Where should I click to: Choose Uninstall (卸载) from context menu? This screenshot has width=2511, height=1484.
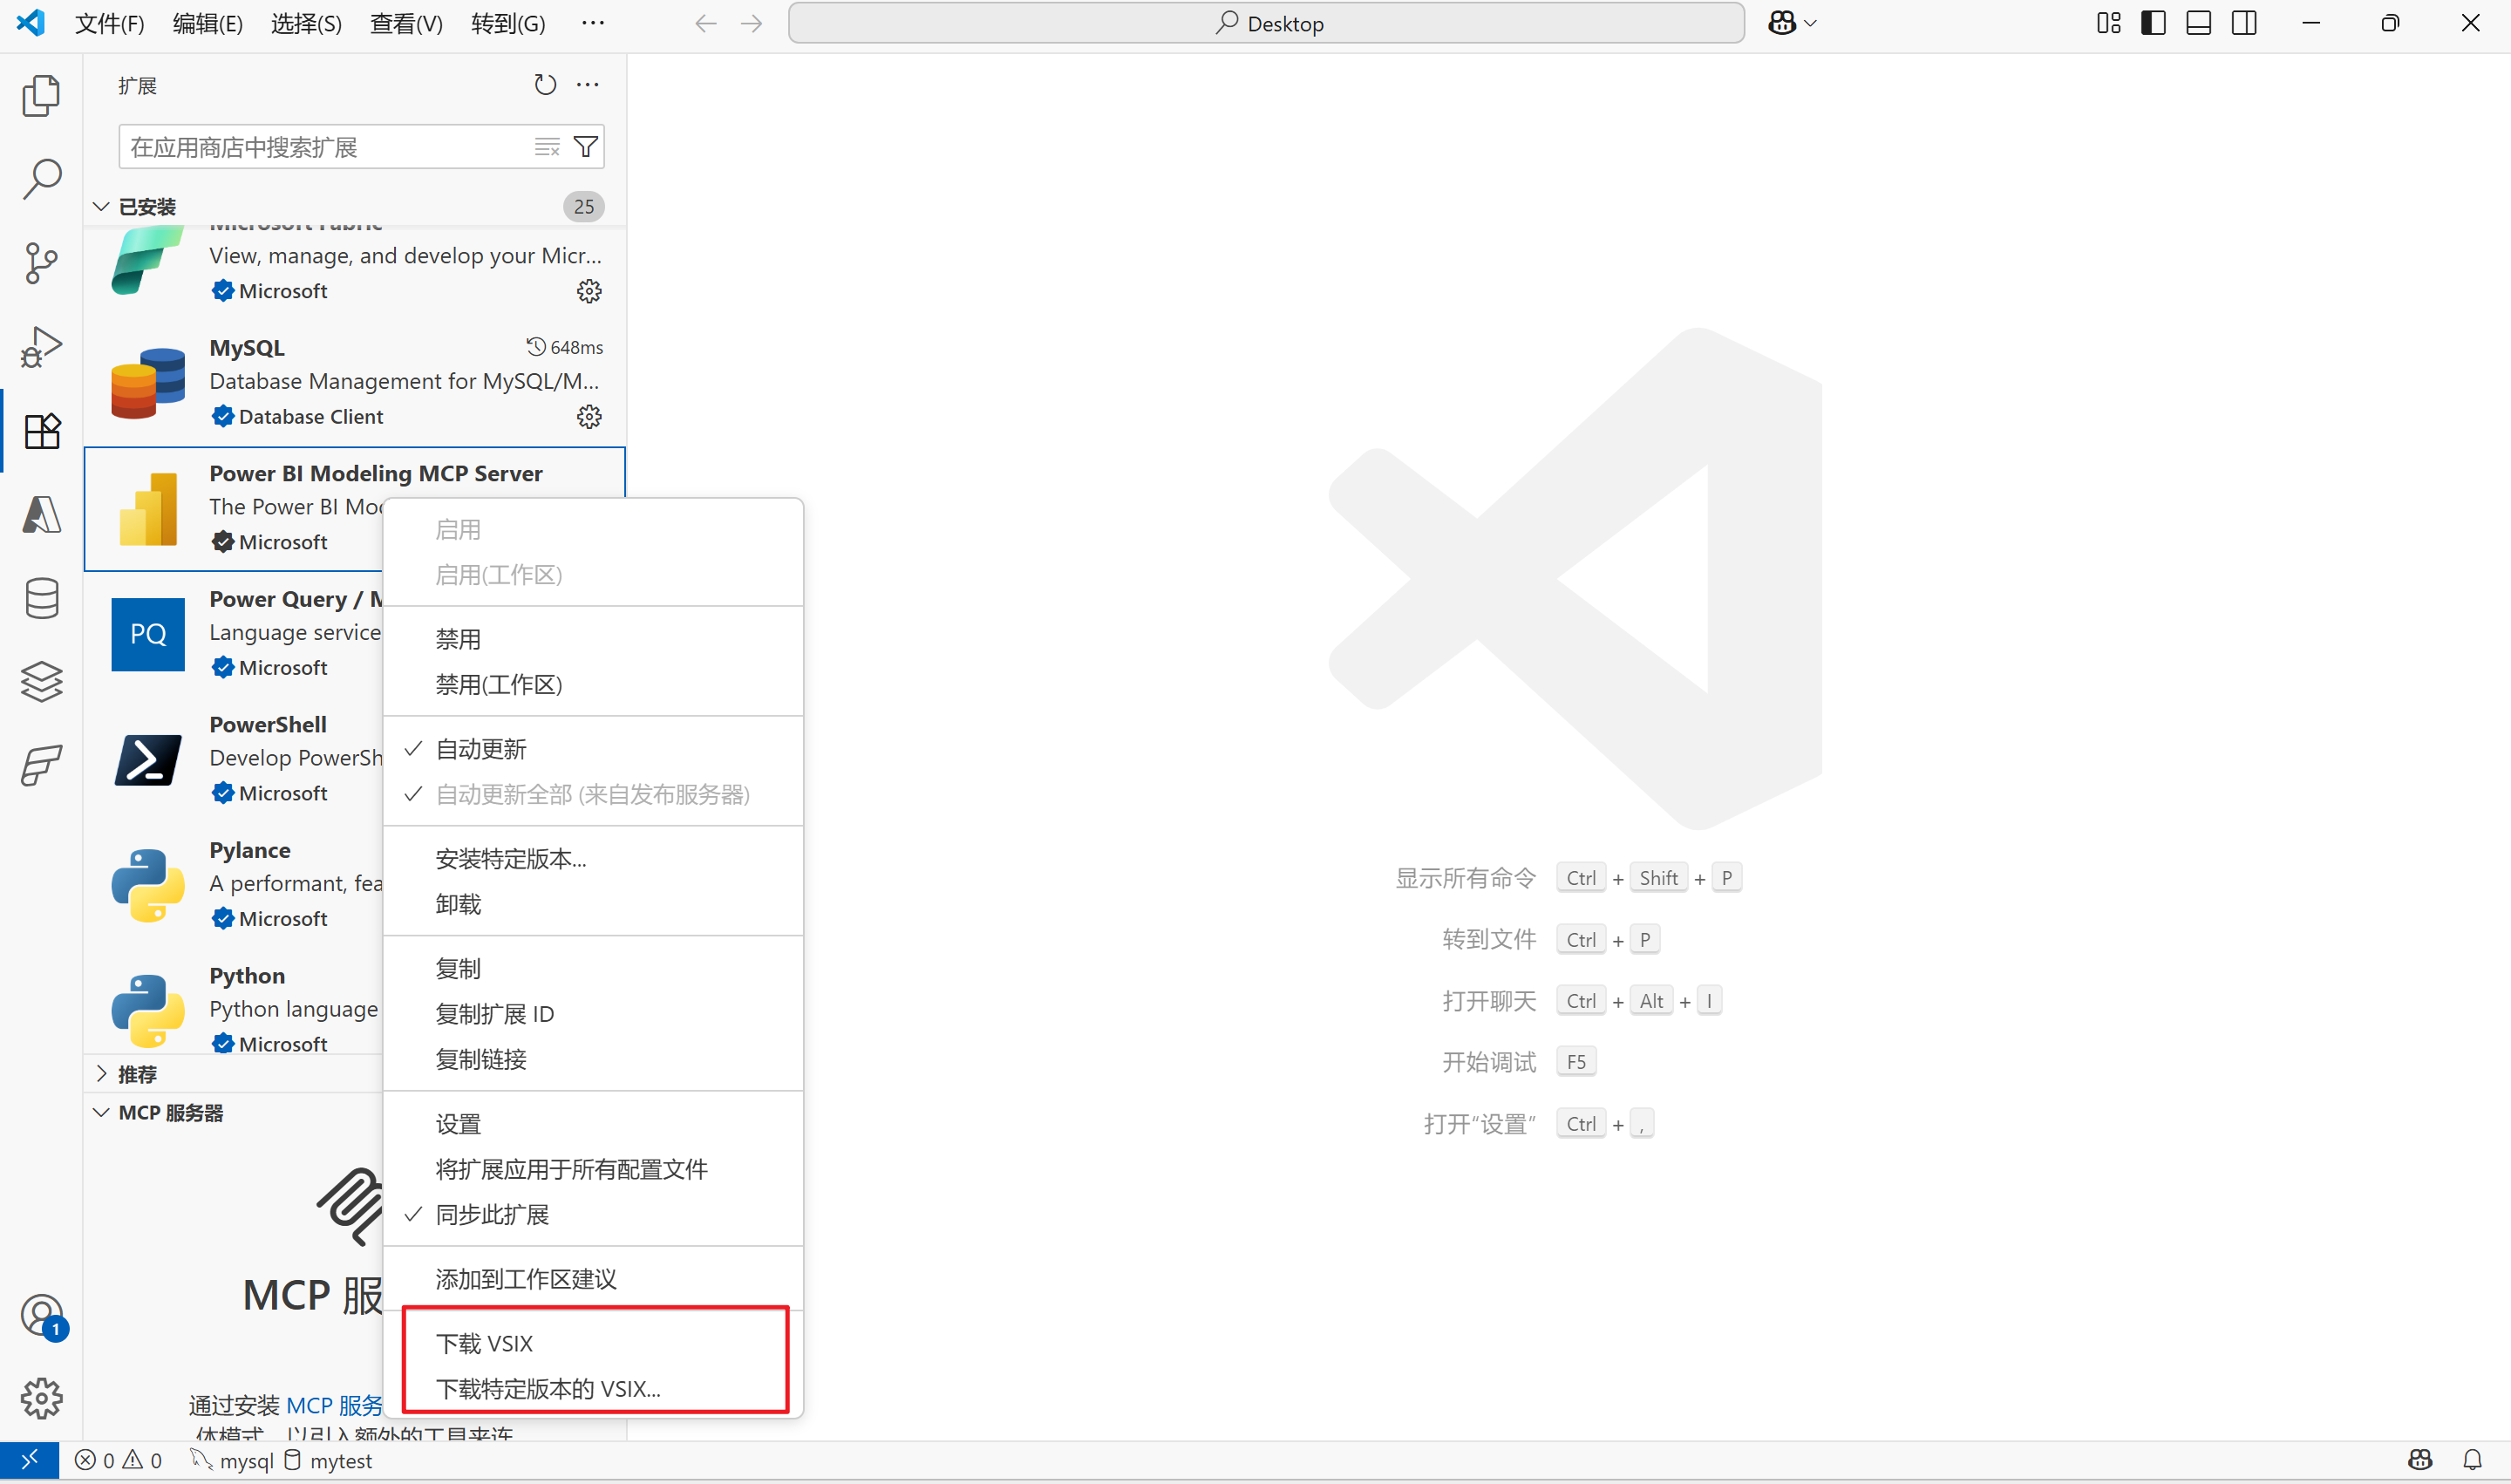click(x=458, y=904)
